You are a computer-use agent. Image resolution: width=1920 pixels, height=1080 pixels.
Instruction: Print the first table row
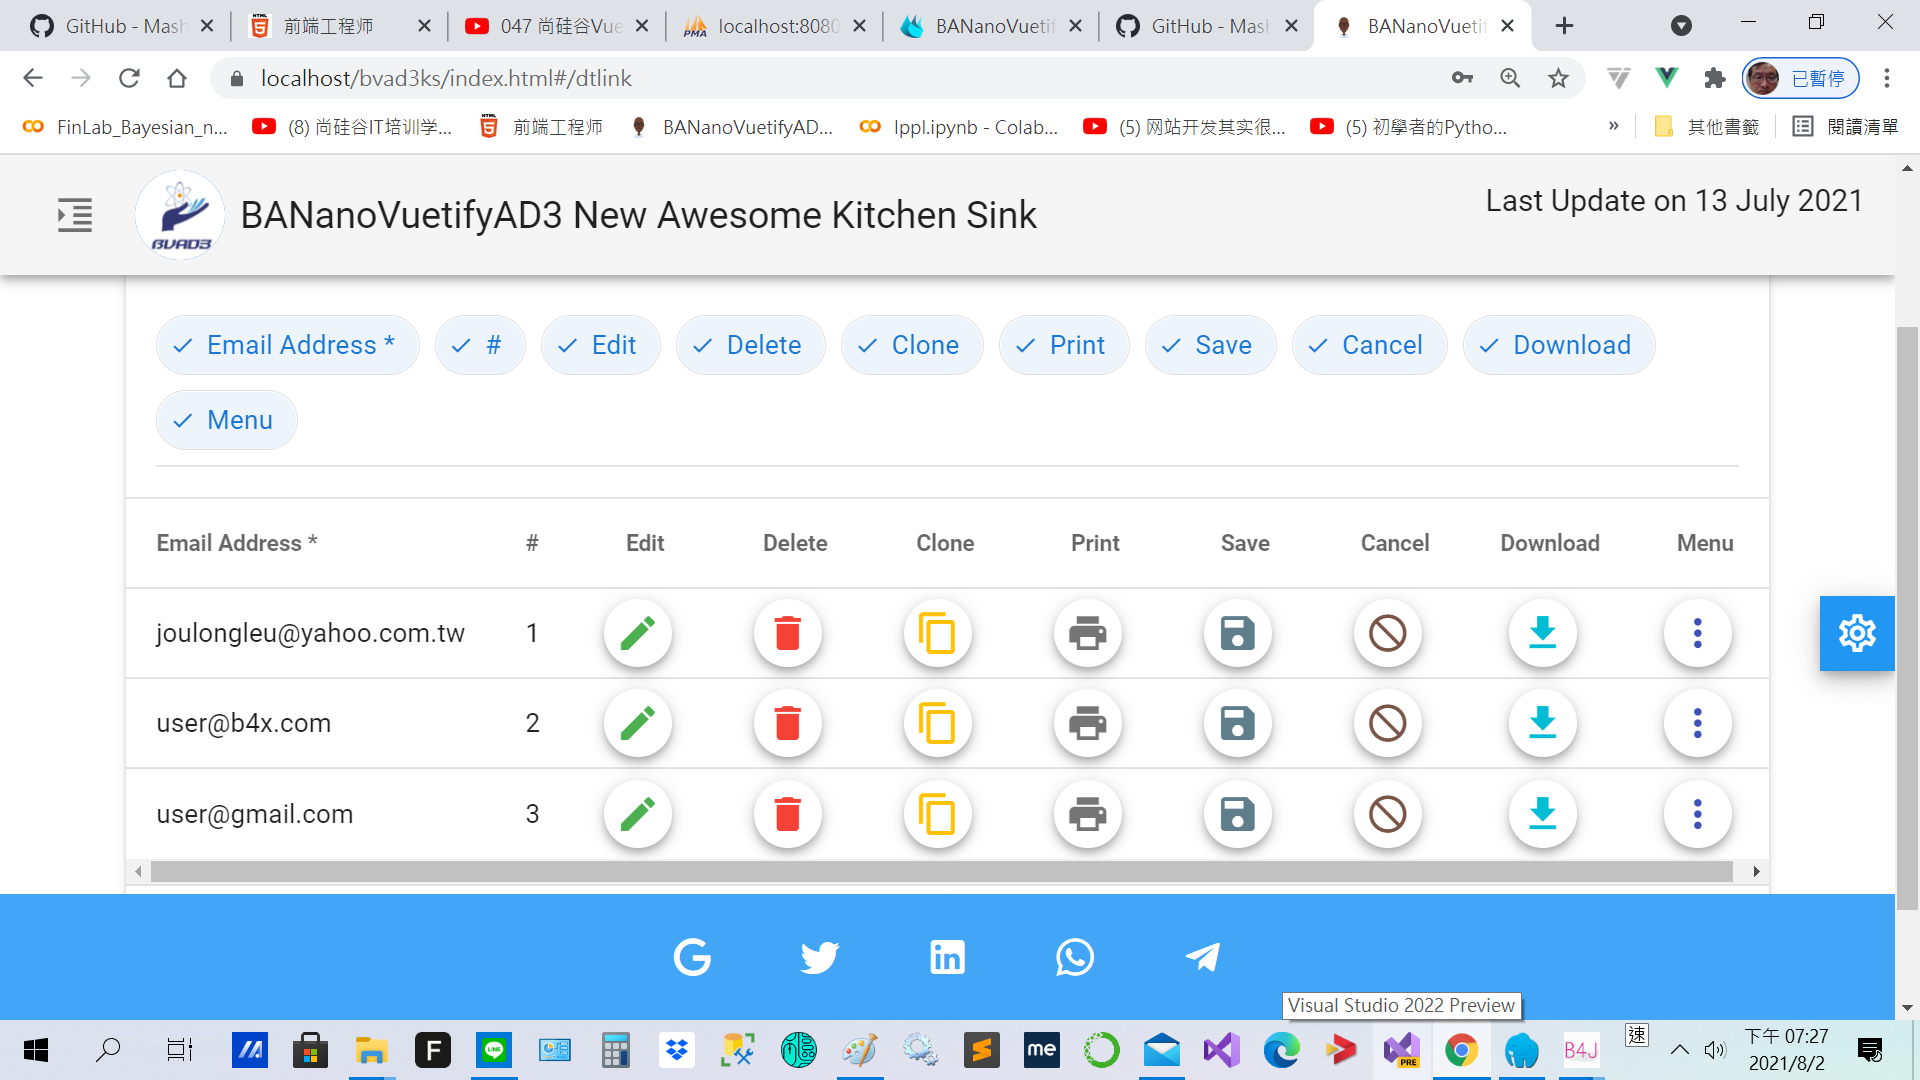coord(1087,633)
